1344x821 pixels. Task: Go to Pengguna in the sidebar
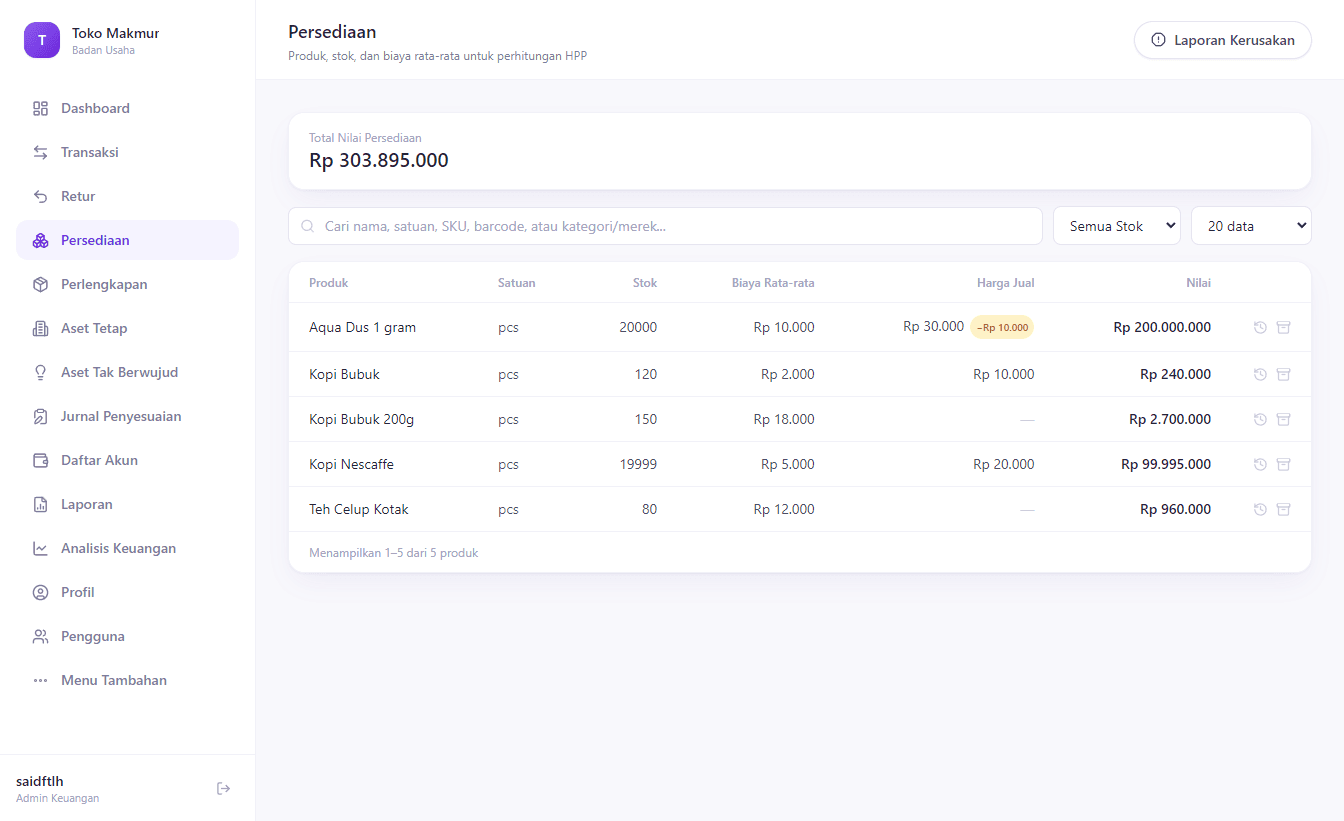[127, 636]
